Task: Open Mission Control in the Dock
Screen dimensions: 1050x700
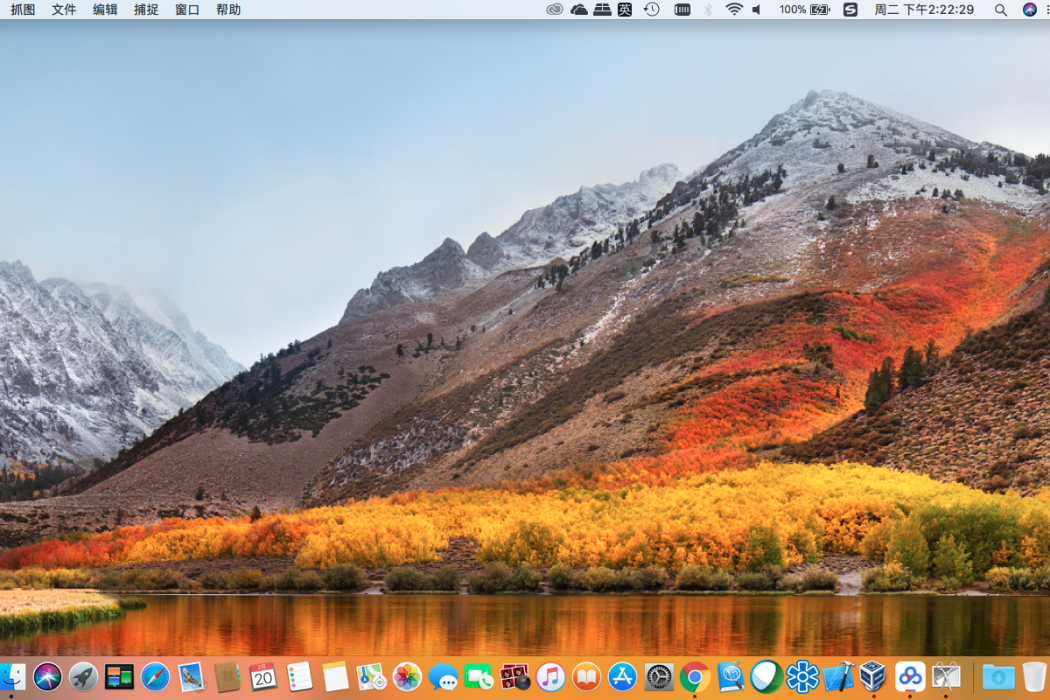Action: (x=119, y=677)
